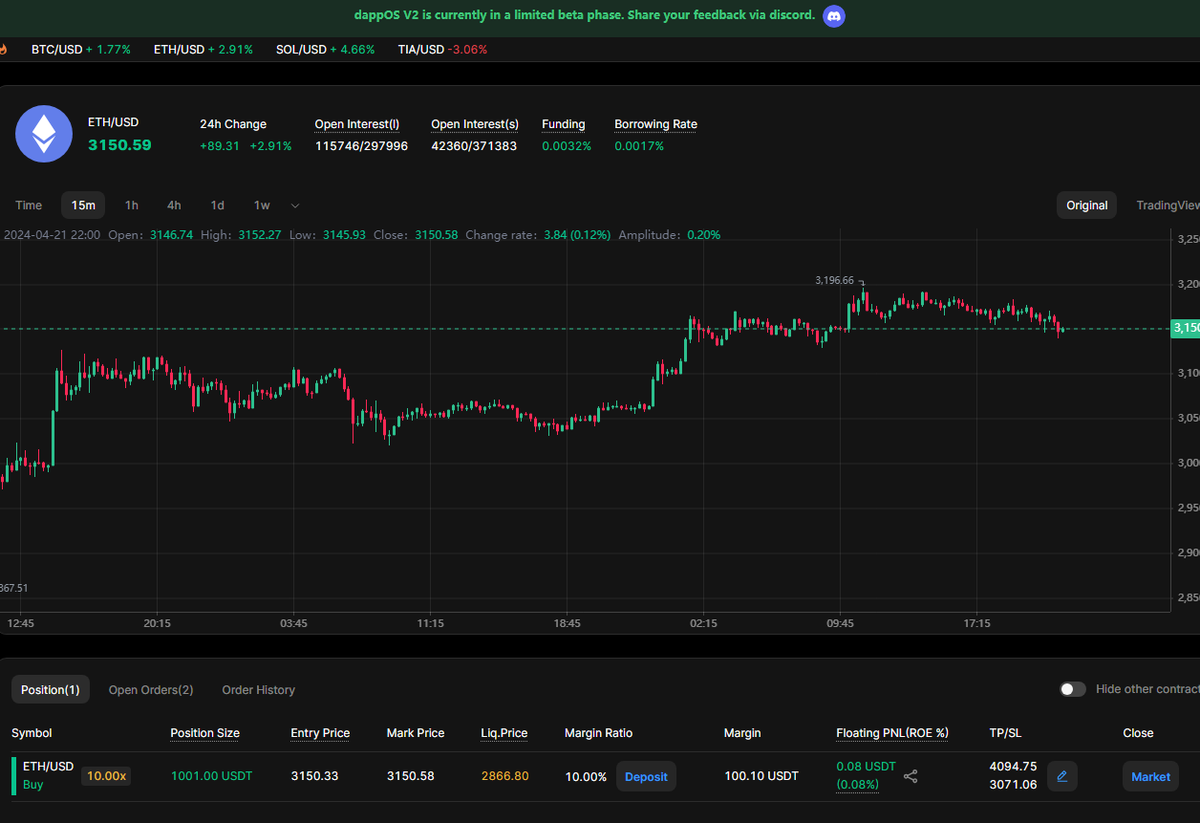Click the 3,196.66 high price marker
This screenshot has height=823, width=1200.
click(x=835, y=281)
